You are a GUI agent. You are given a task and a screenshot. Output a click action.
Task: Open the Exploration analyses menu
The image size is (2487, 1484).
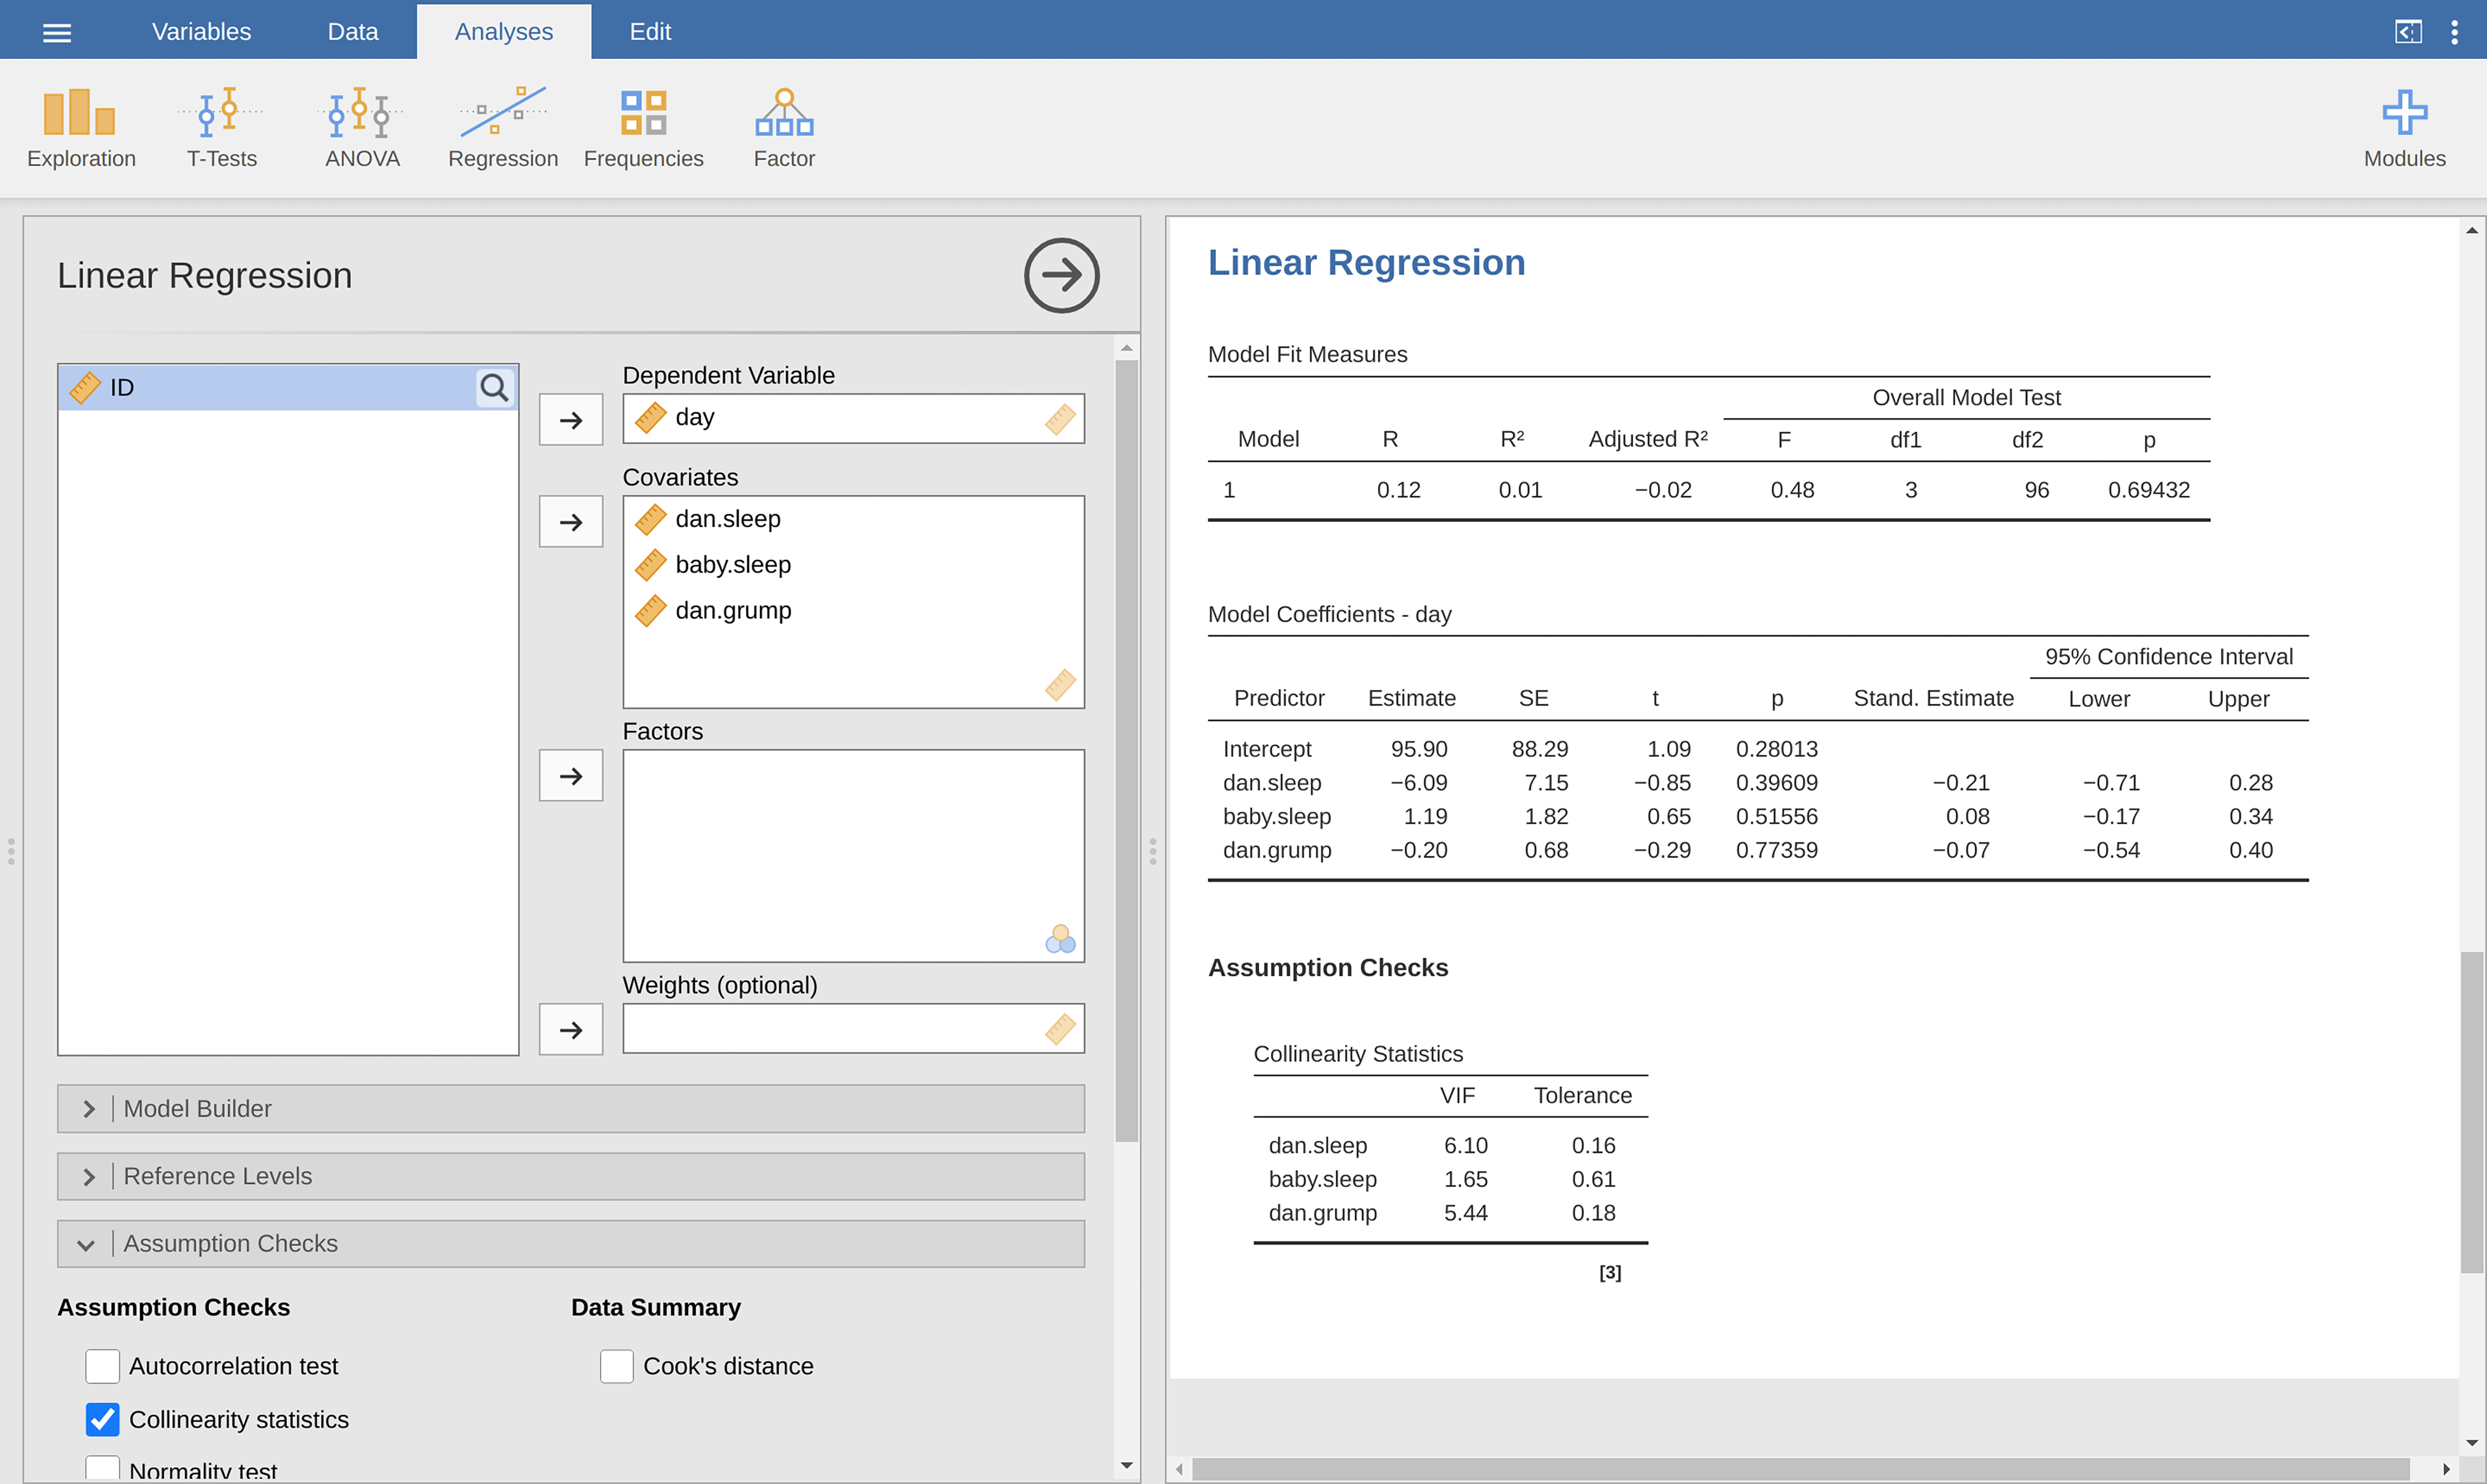pyautogui.click(x=81, y=128)
